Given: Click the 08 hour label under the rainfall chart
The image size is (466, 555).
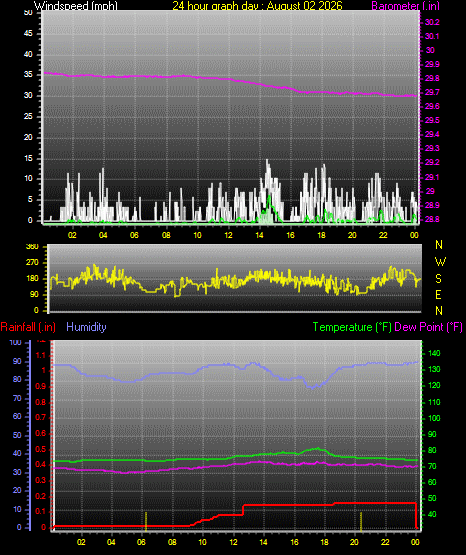Looking at the screenshot, I should 172,542.
